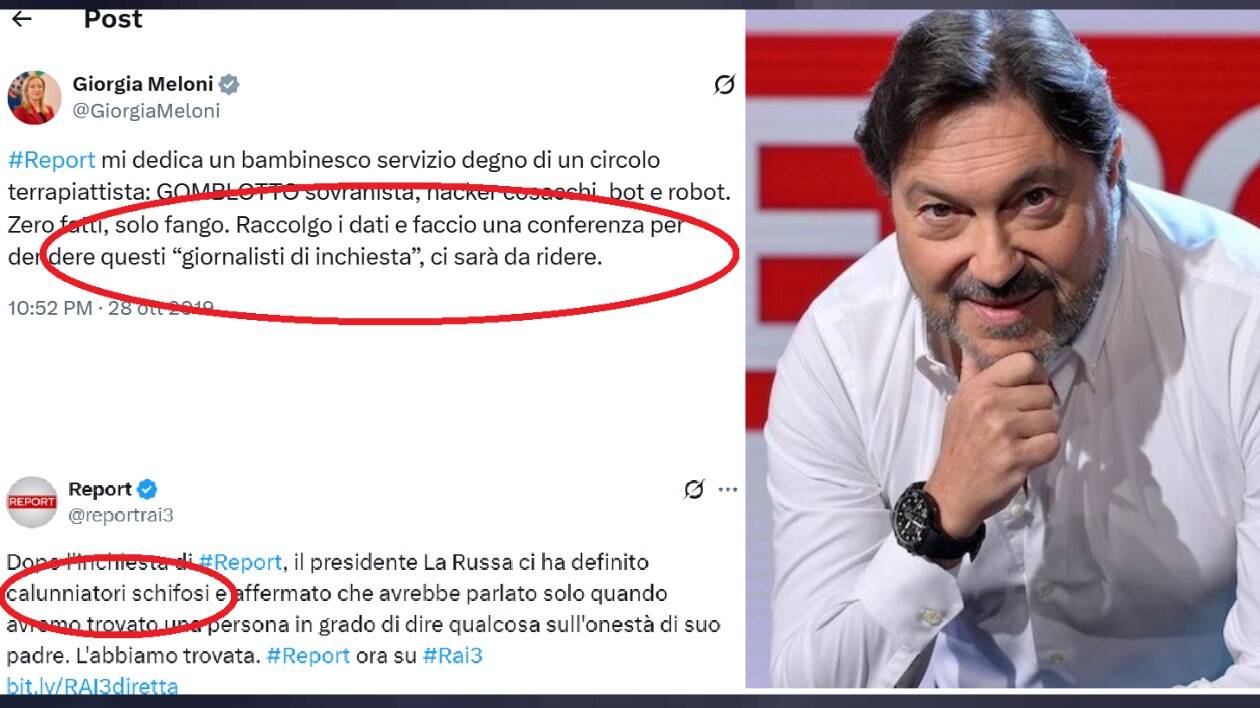
Task: Click the Report display name
Action: click(x=100, y=489)
